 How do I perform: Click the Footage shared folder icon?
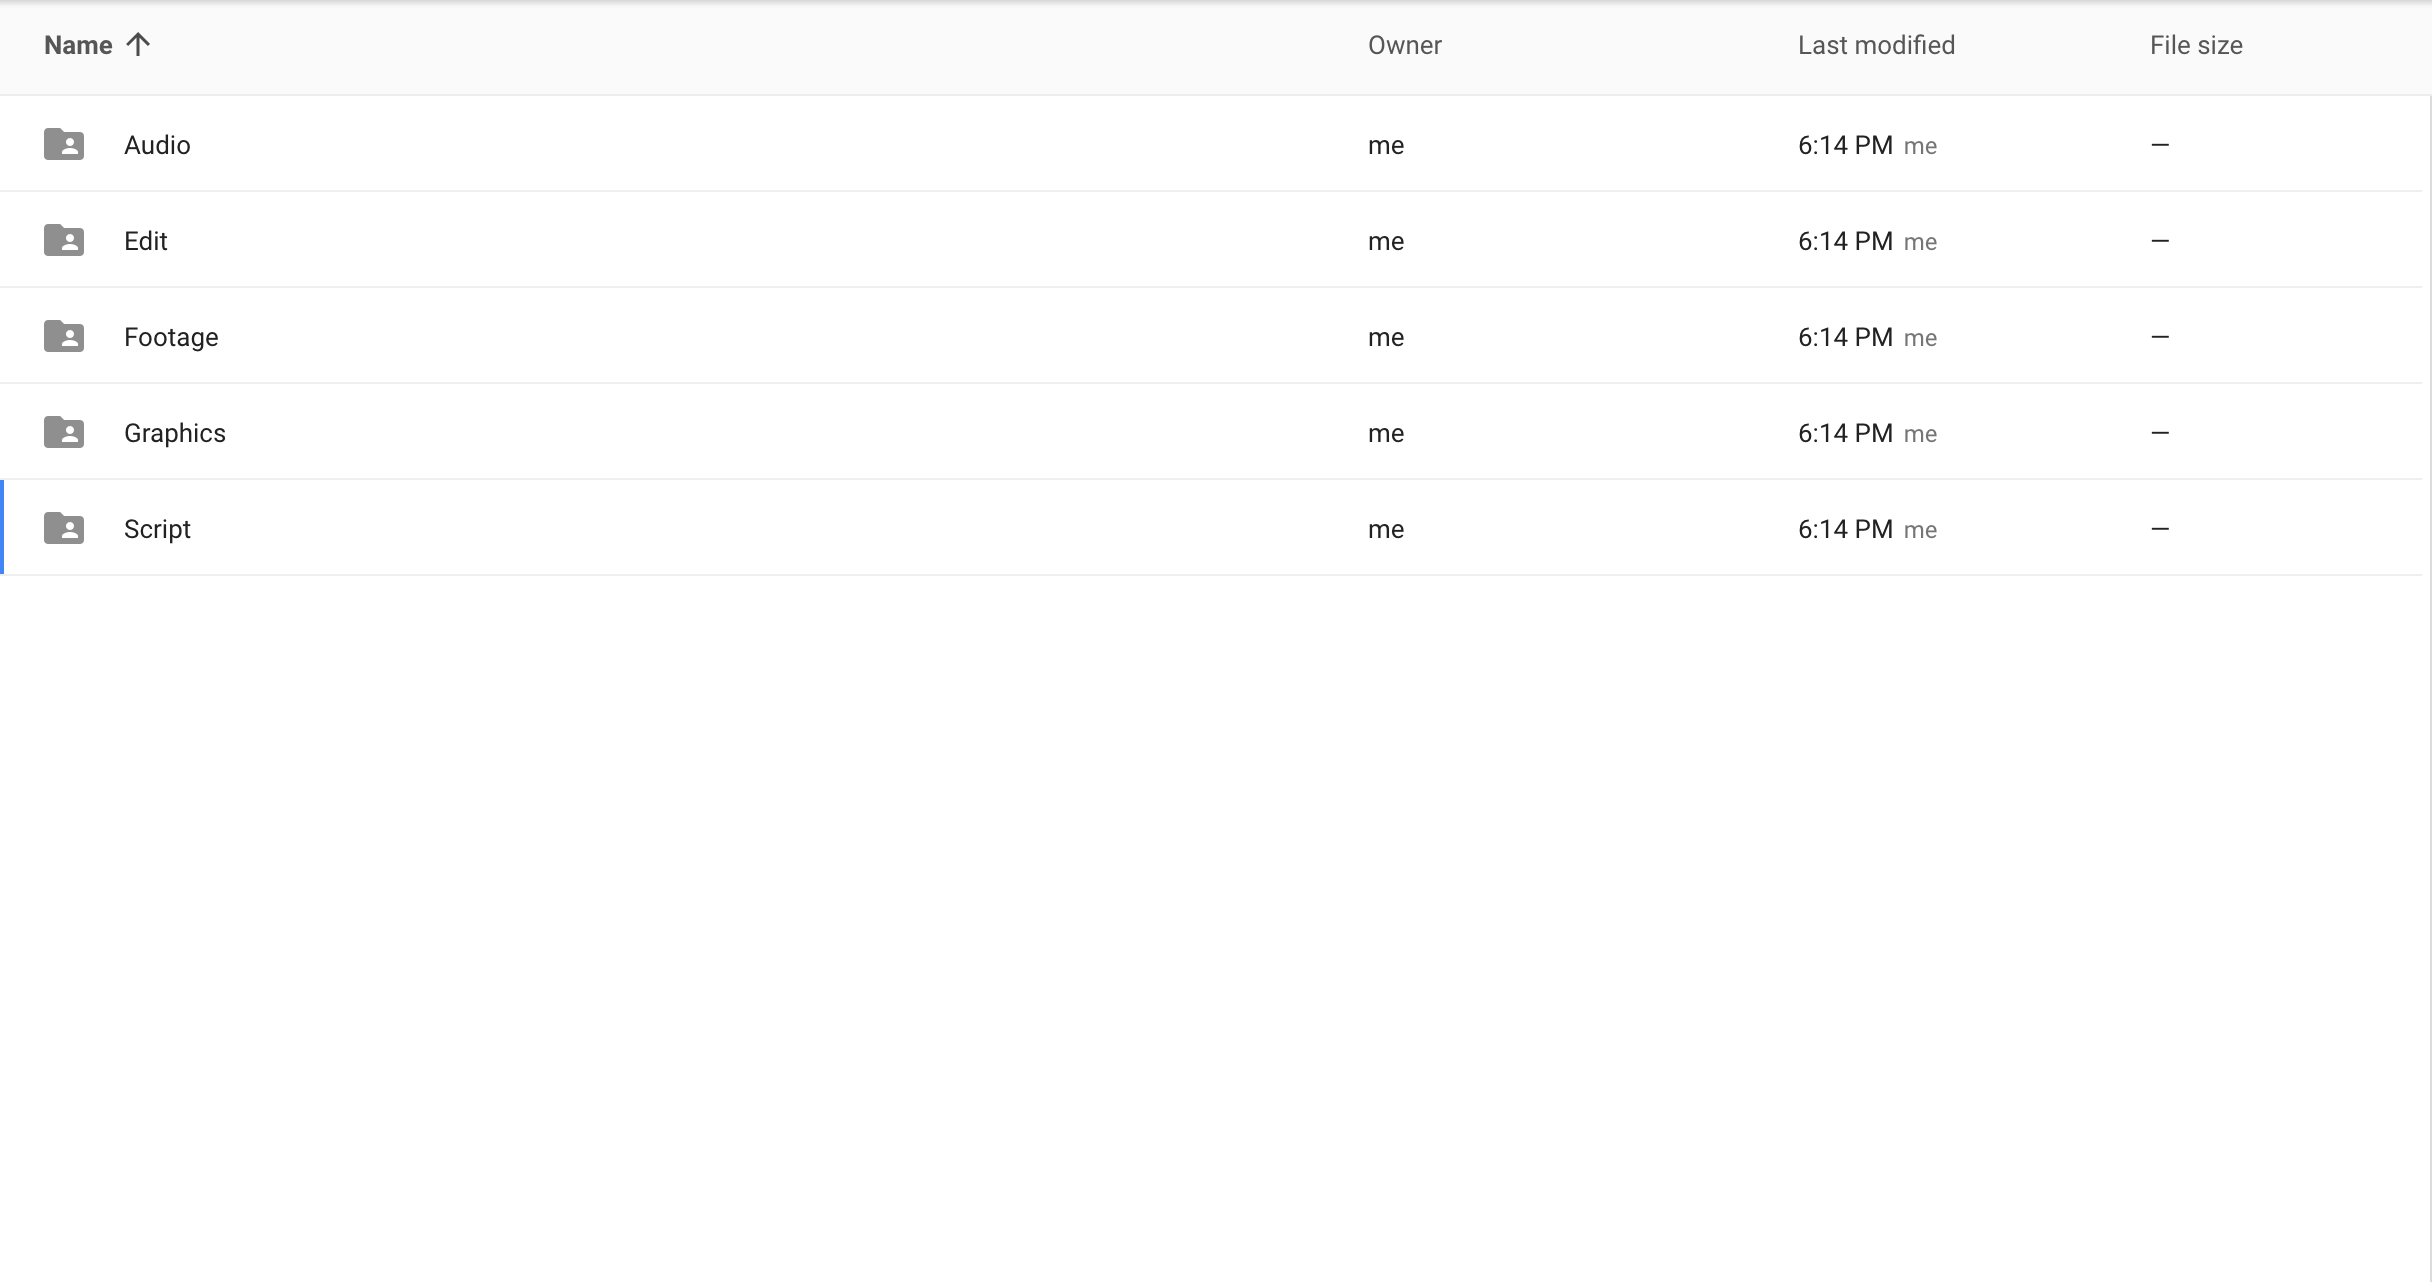coord(64,337)
